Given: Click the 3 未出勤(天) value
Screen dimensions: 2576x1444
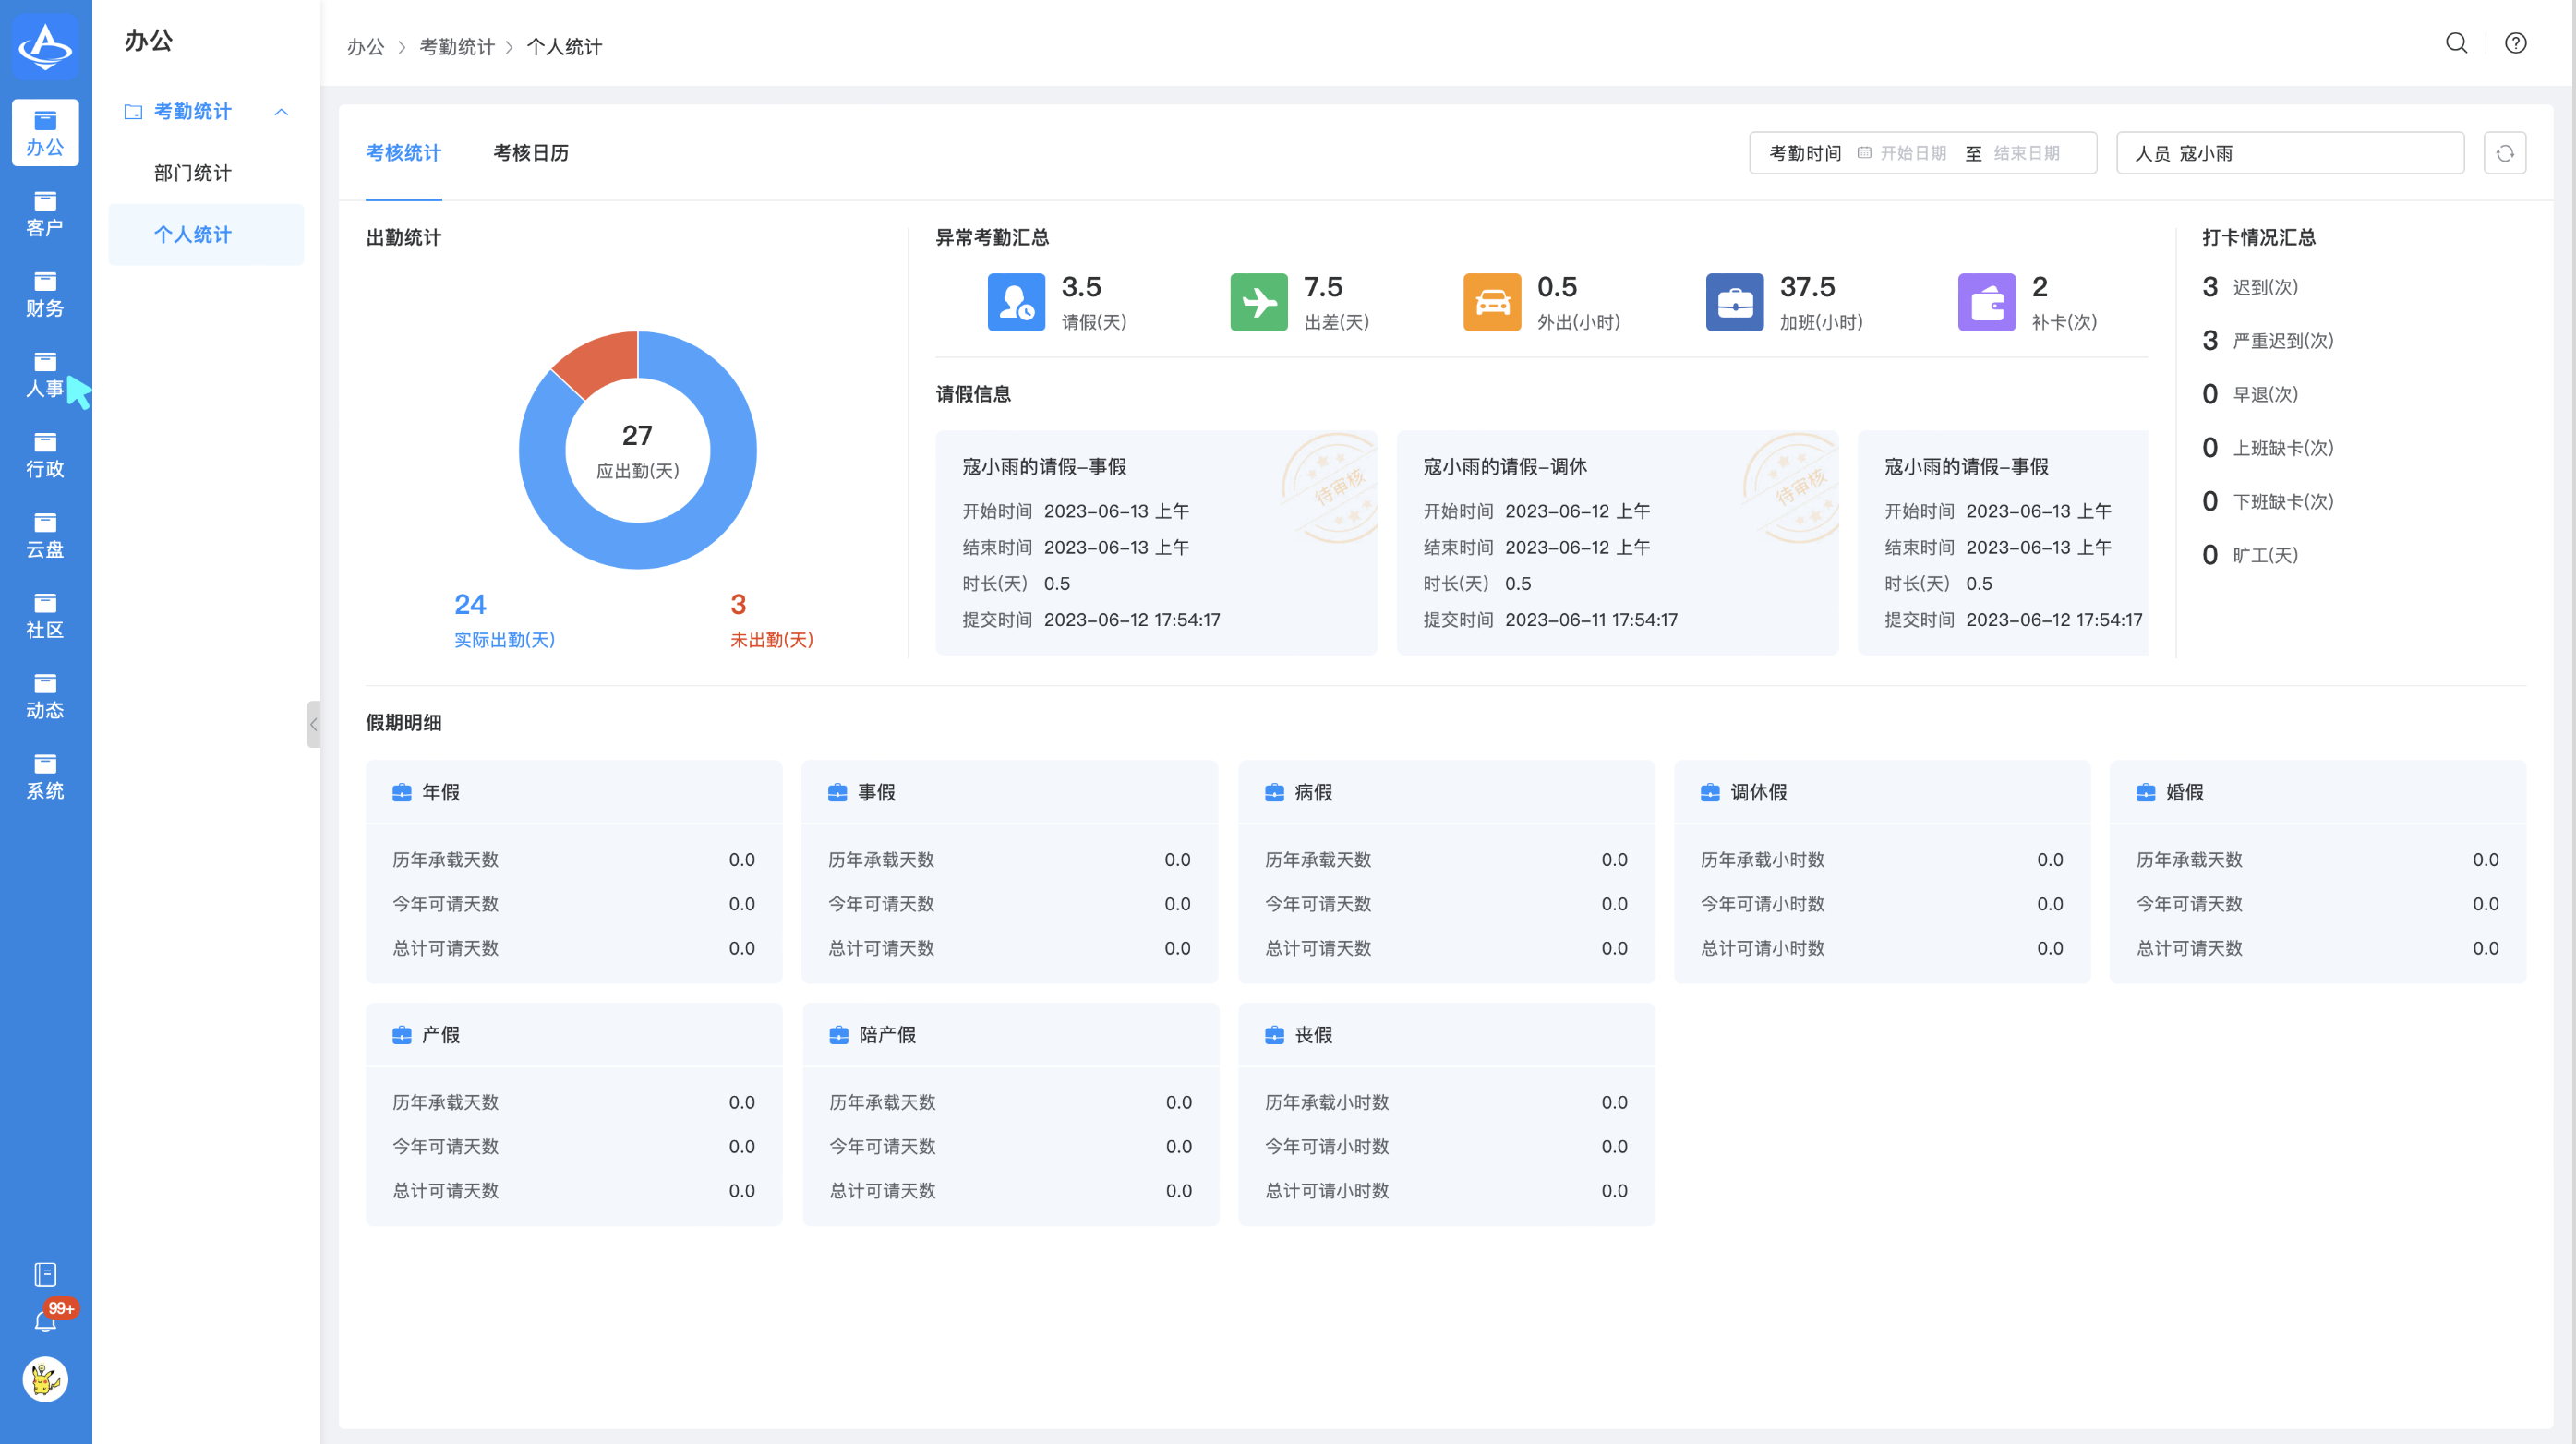Looking at the screenshot, I should [x=771, y=619].
